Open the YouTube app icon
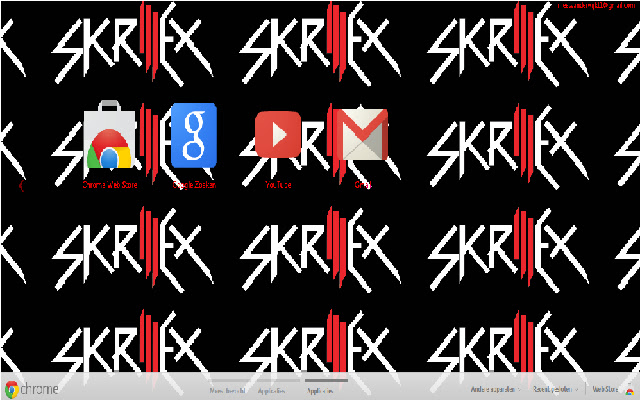This screenshot has height=400, width=640. (x=278, y=134)
